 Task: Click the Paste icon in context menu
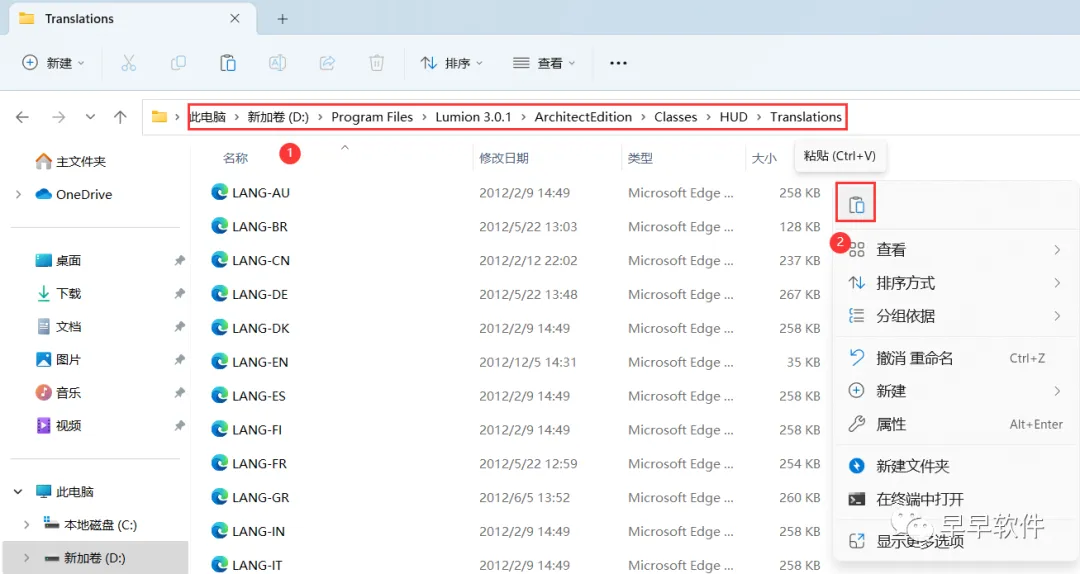point(856,204)
